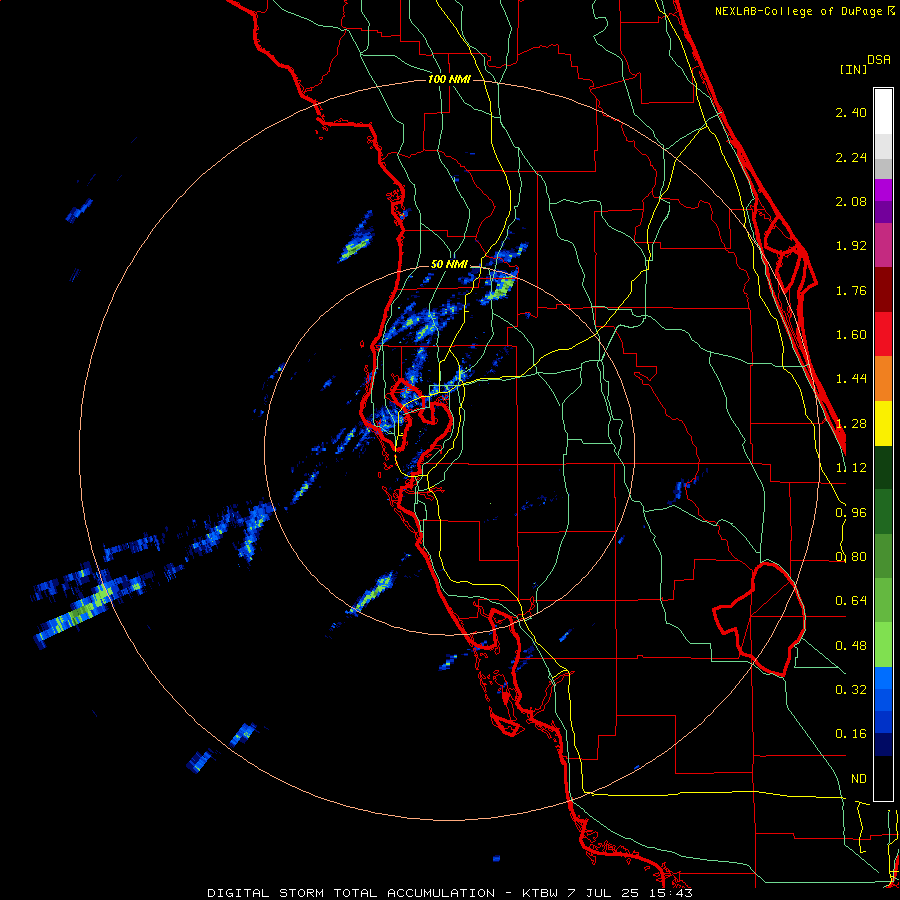Click the 1.92 scale value
Image resolution: width=900 pixels, height=900 pixels.
pos(851,246)
